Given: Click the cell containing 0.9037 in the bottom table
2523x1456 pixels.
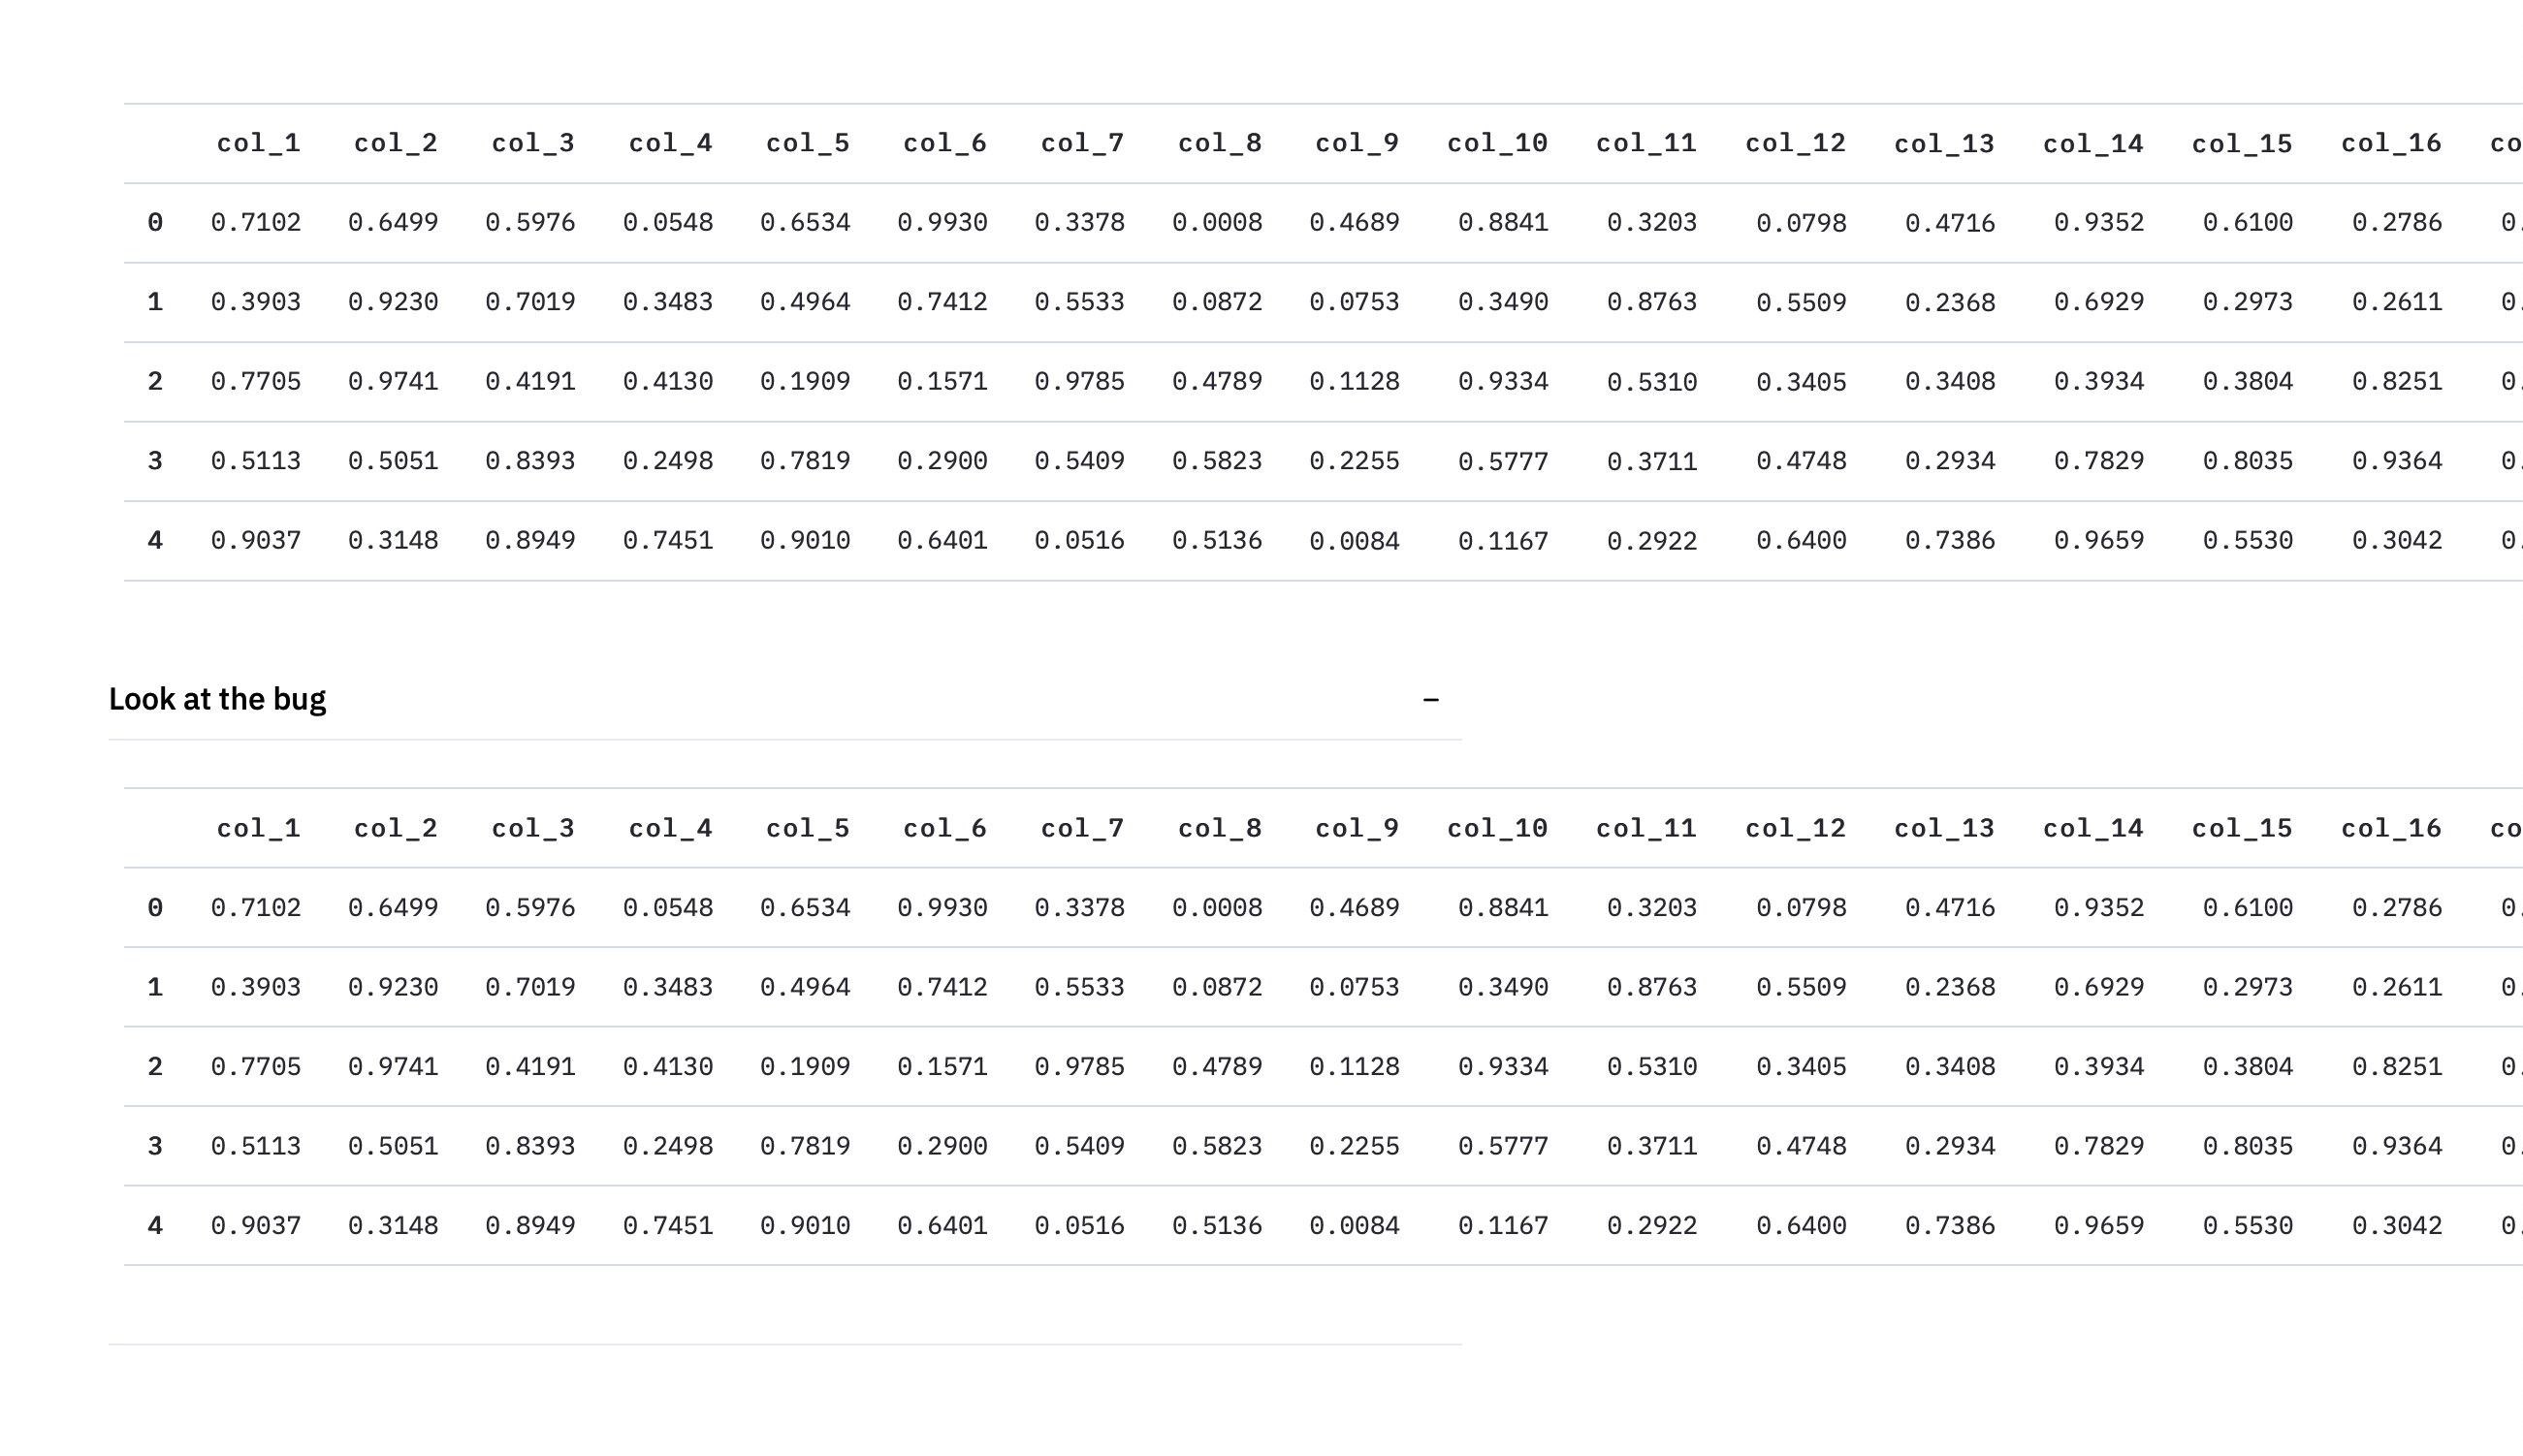Looking at the screenshot, I should [257, 1224].
